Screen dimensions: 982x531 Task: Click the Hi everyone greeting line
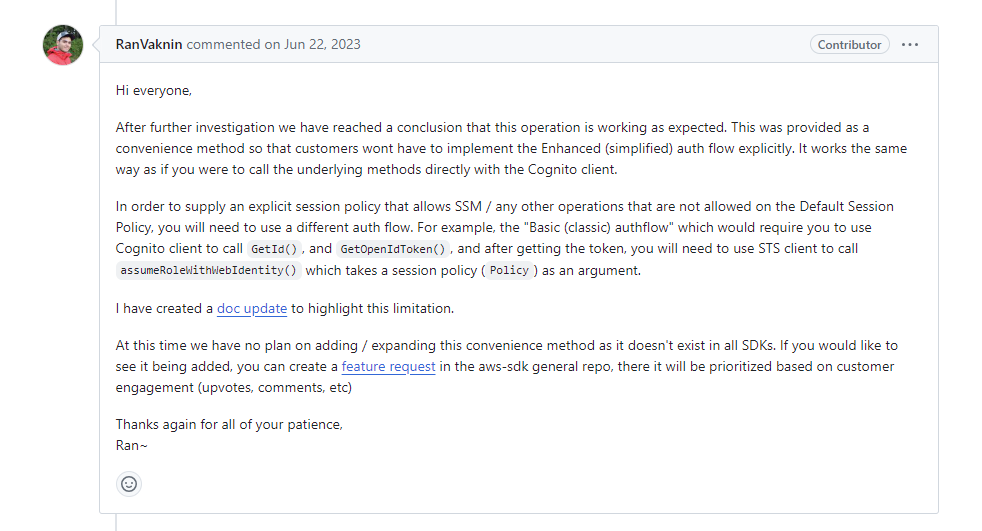click(153, 91)
